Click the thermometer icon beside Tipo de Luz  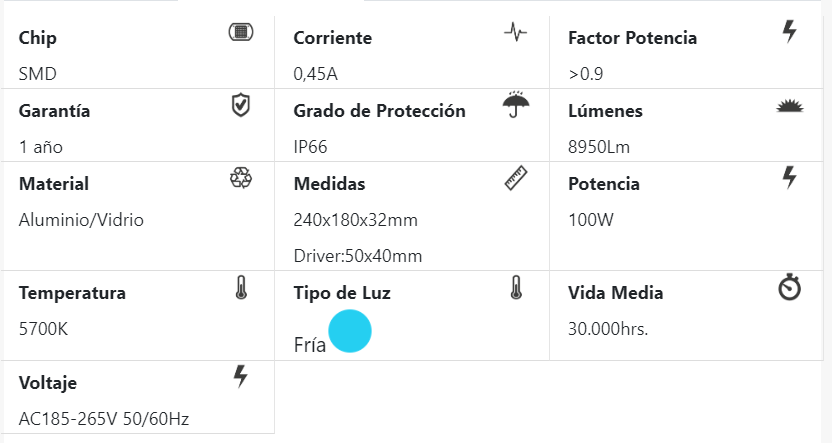[x=515, y=288]
